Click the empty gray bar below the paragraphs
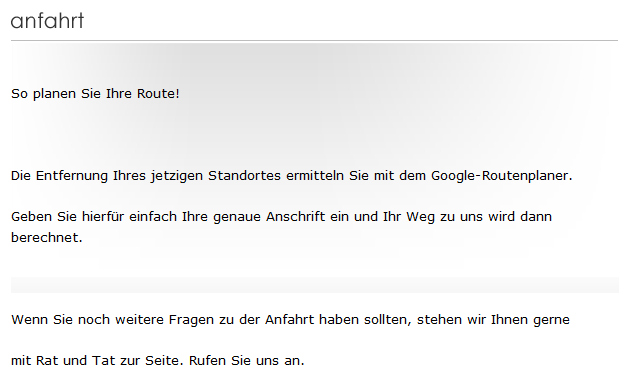The height and width of the screenshot is (386, 630). pos(315,285)
